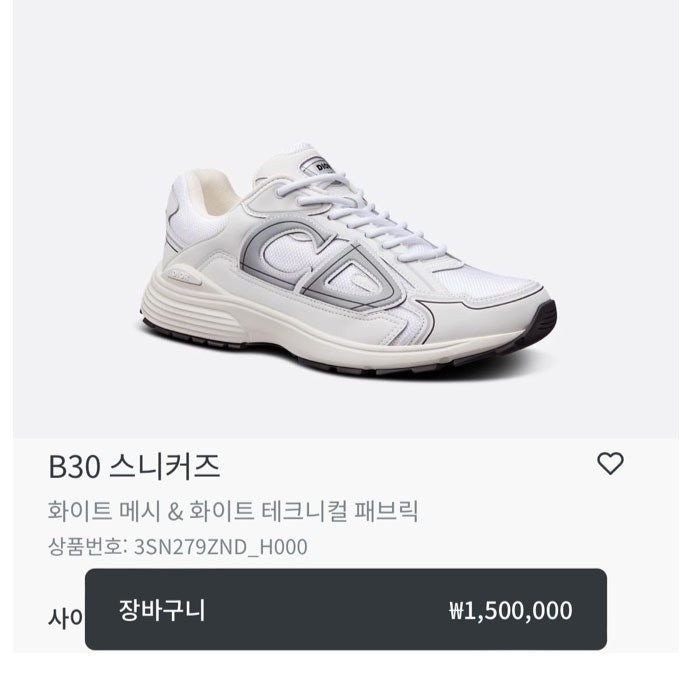
Task: Click the 화이트 메시 & 화이트 테크니컬 패브릭 description
Action: coord(232,512)
